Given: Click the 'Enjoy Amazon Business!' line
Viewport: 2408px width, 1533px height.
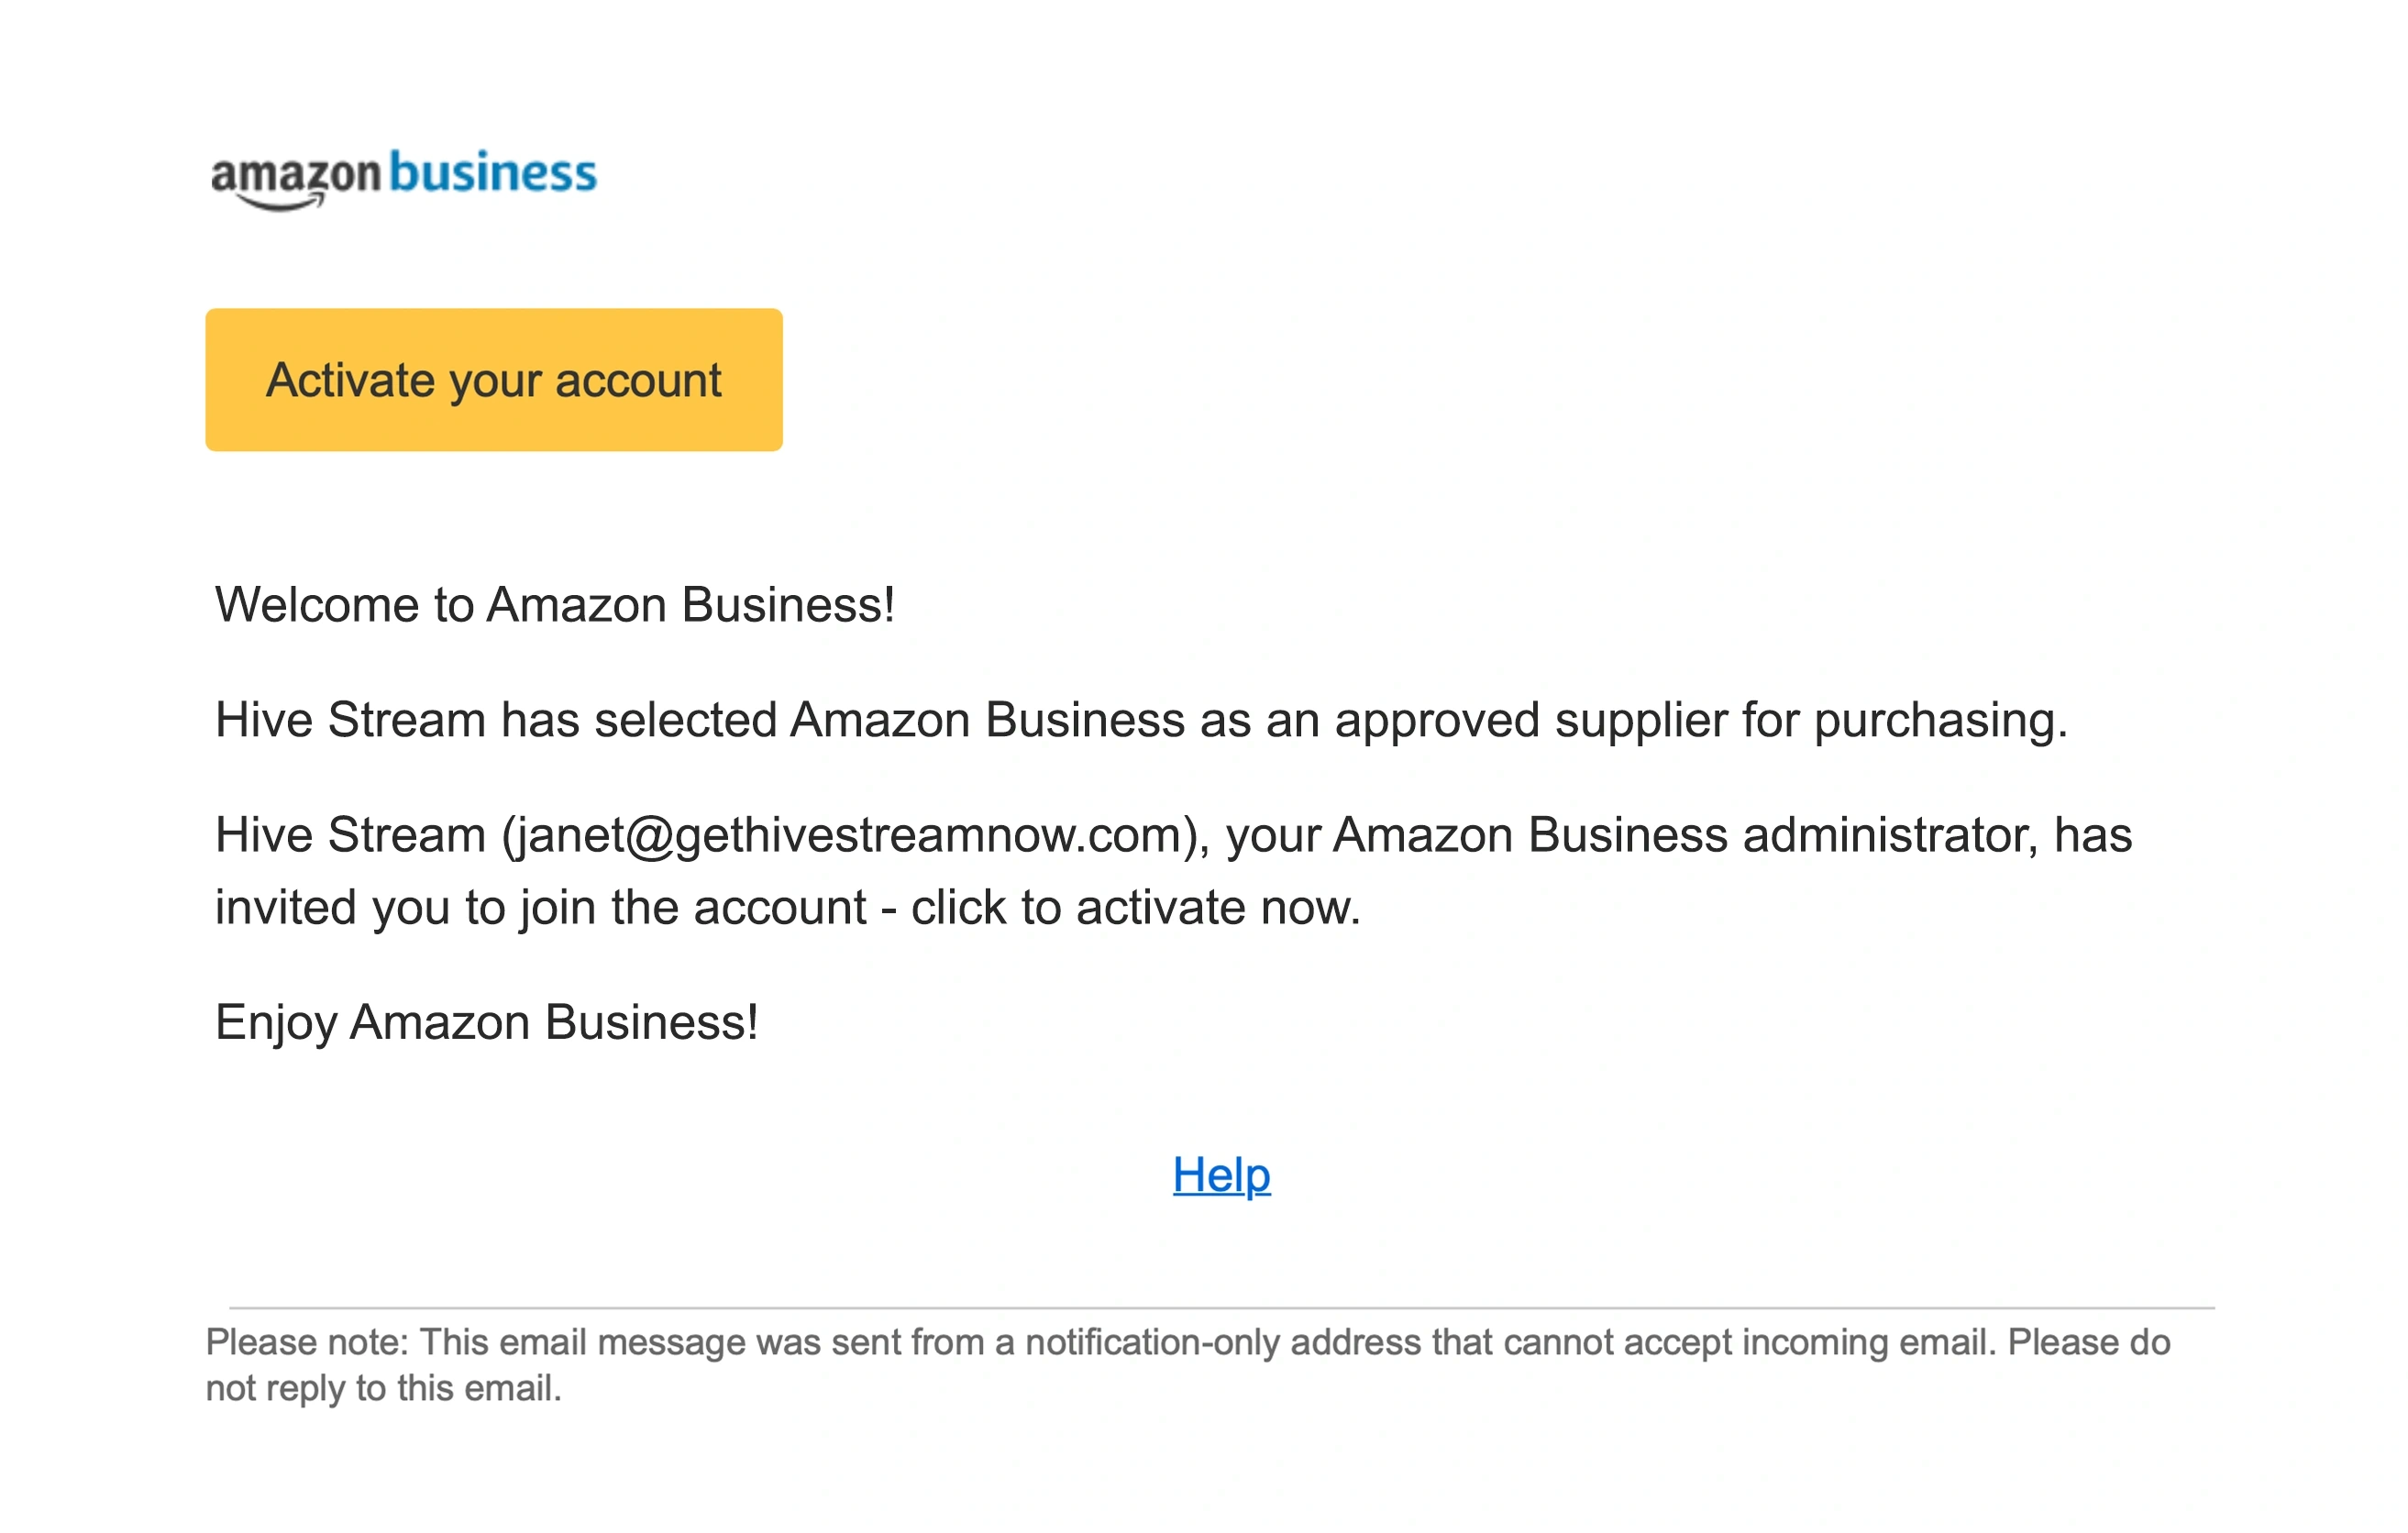Looking at the screenshot, I should tap(486, 1022).
